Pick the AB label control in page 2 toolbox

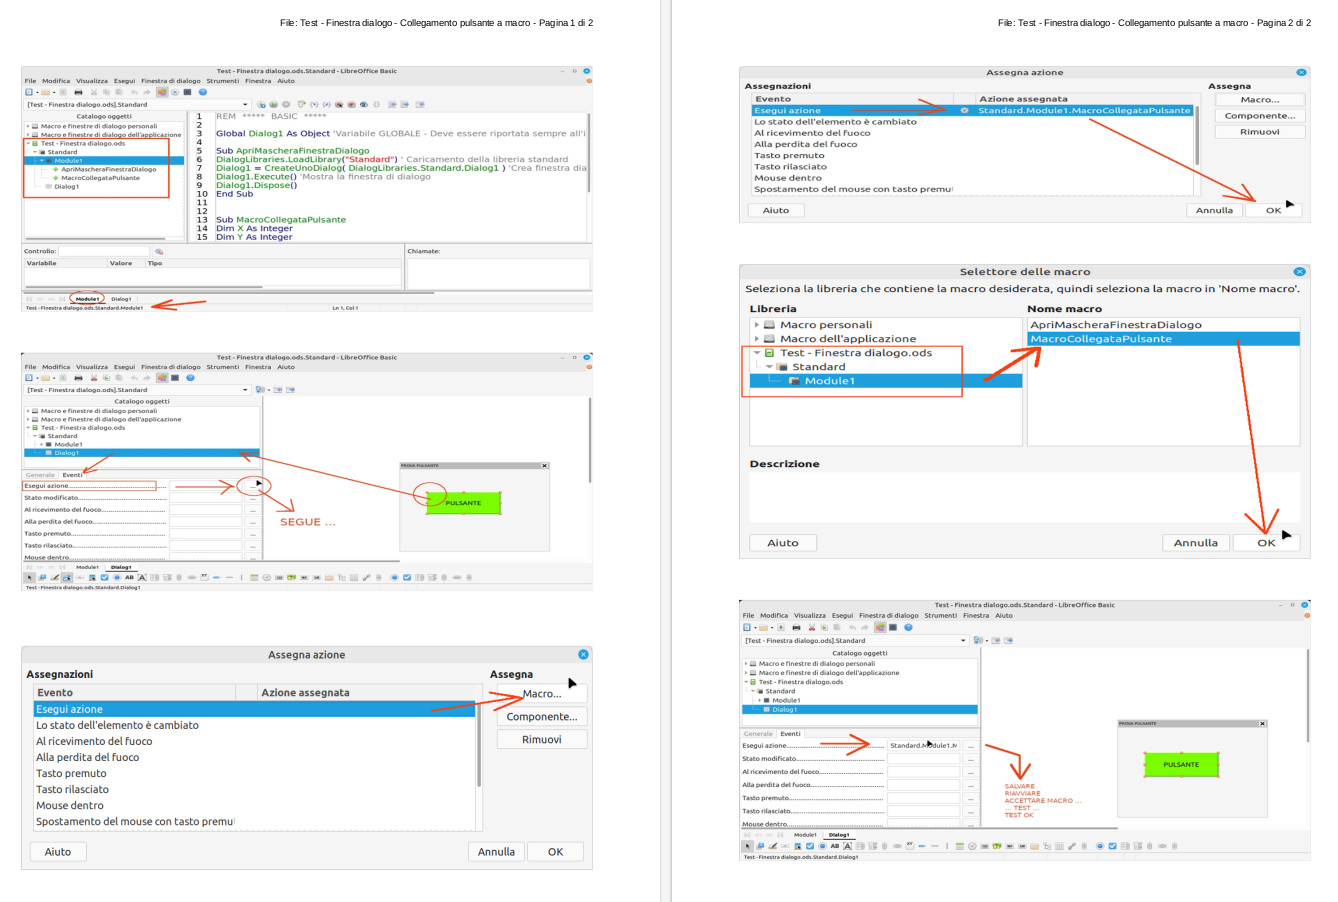pos(835,845)
